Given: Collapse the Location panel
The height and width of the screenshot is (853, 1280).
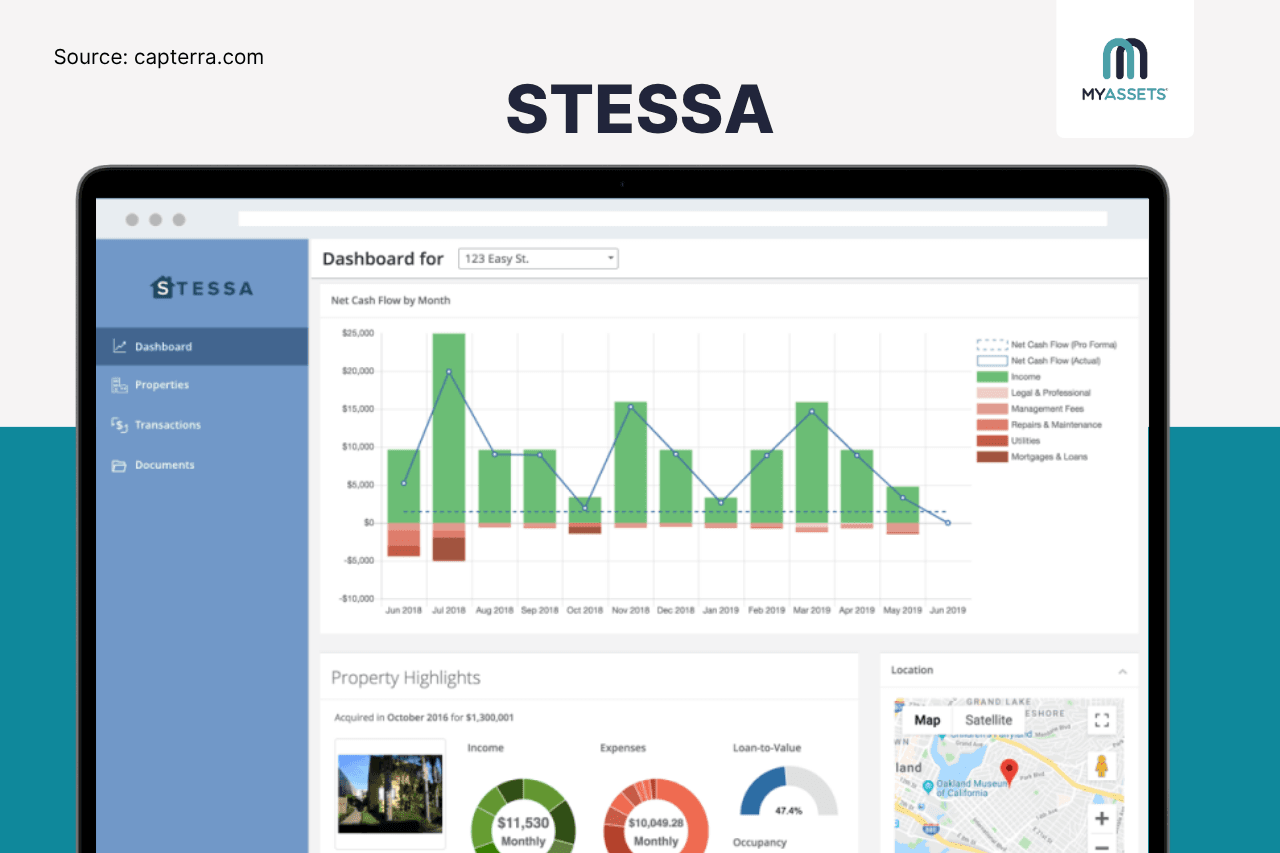Looking at the screenshot, I should tap(1122, 671).
